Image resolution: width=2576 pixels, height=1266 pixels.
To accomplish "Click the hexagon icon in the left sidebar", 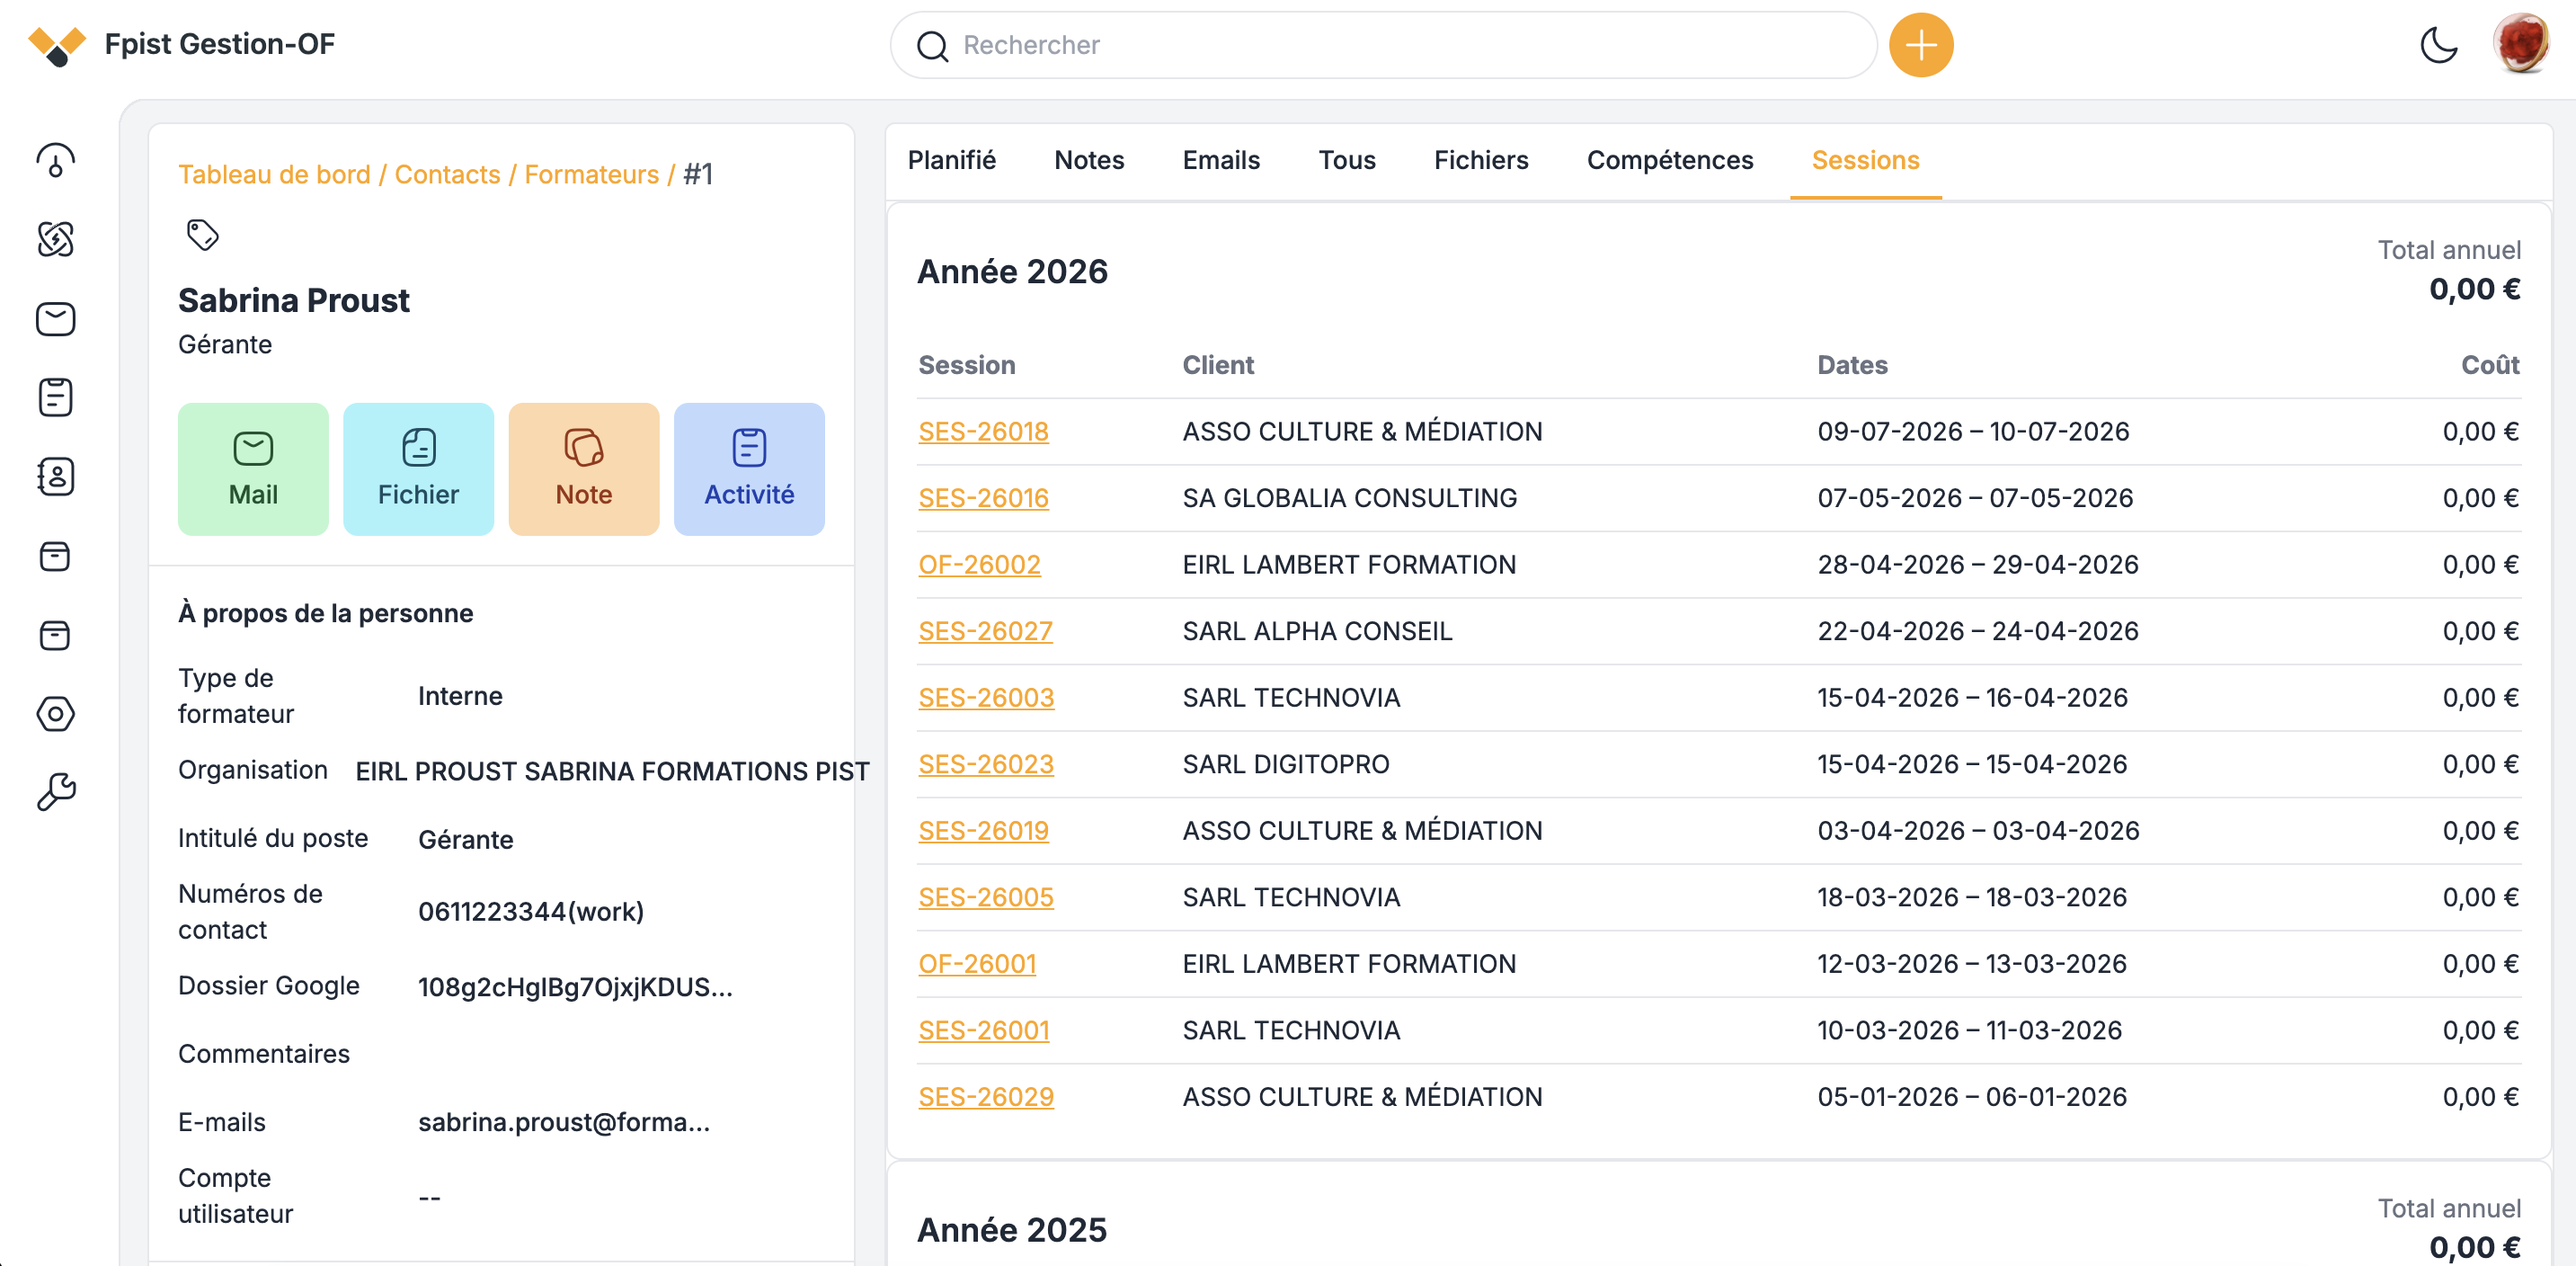I will point(56,714).
